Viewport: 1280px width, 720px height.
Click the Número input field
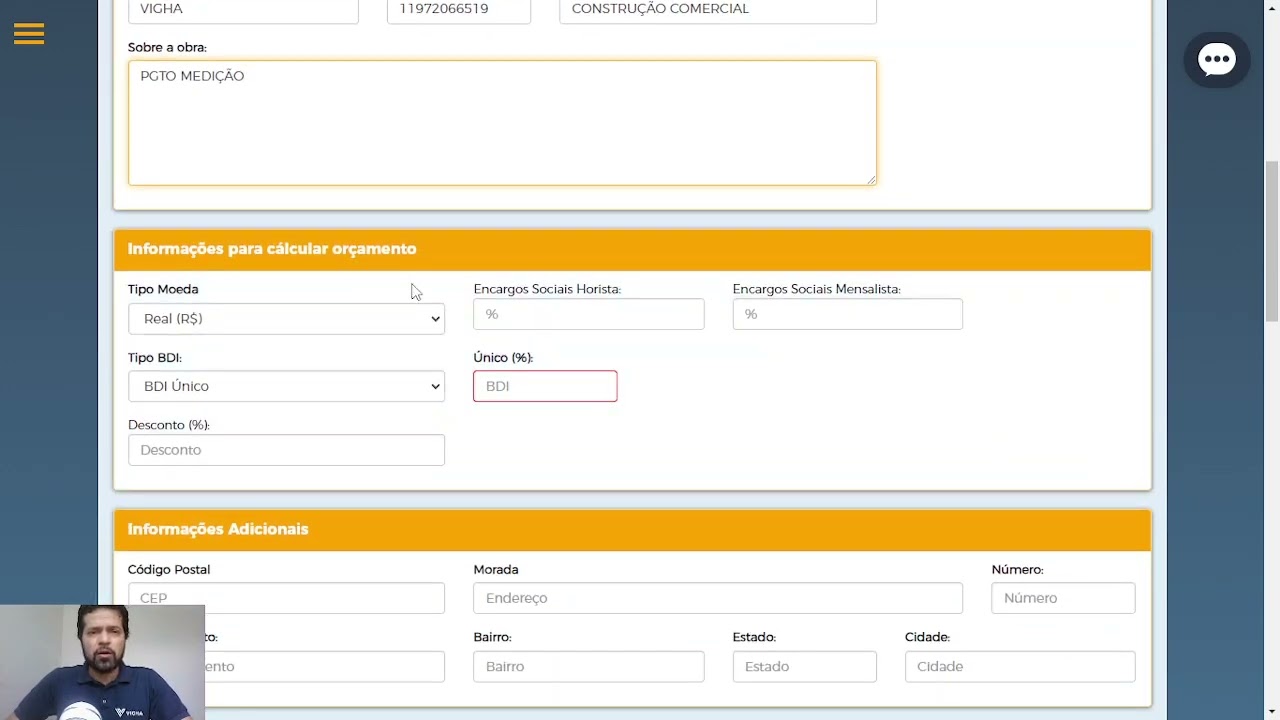click(x=1063, y=598)
